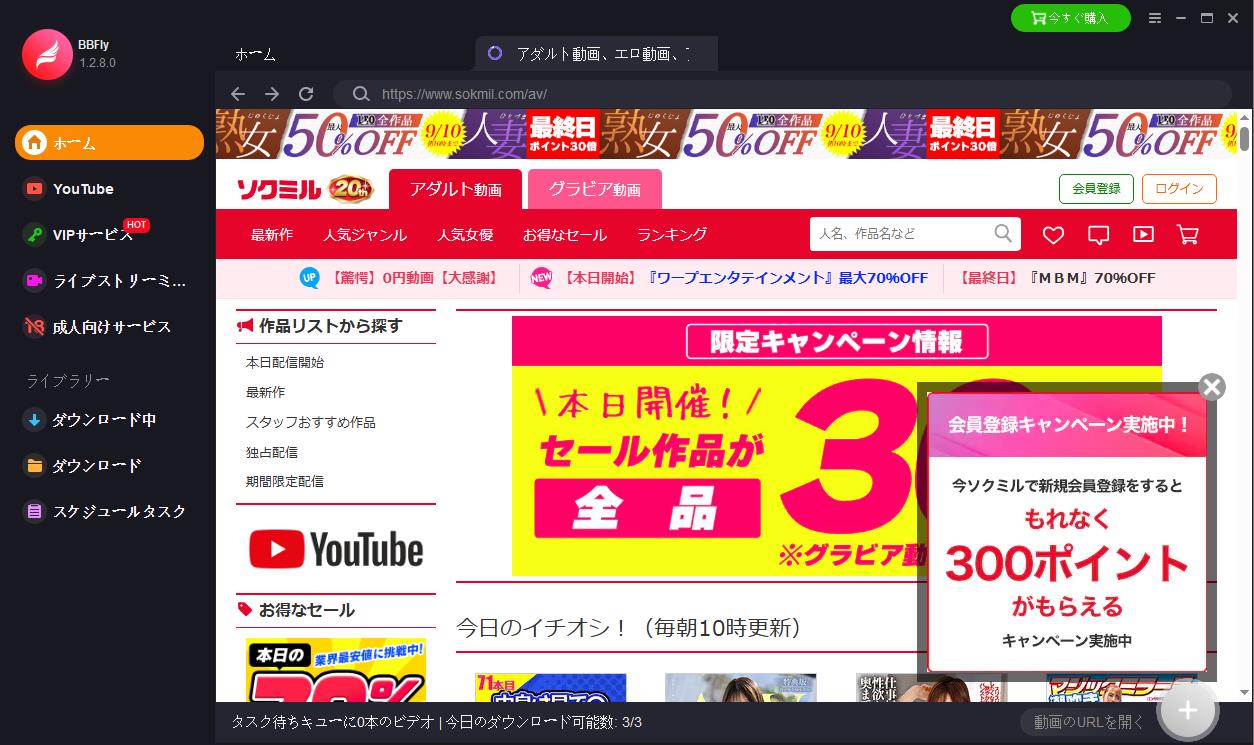
Task: Click the ワープエンタテインメント 最大70%OFF link
Action: coord(744,278)
